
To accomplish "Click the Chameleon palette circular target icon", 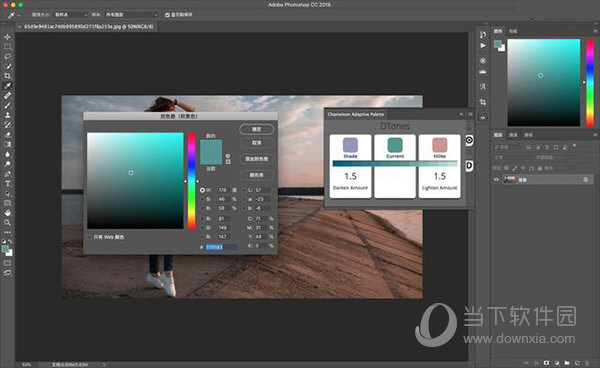I will click(470, 140).
